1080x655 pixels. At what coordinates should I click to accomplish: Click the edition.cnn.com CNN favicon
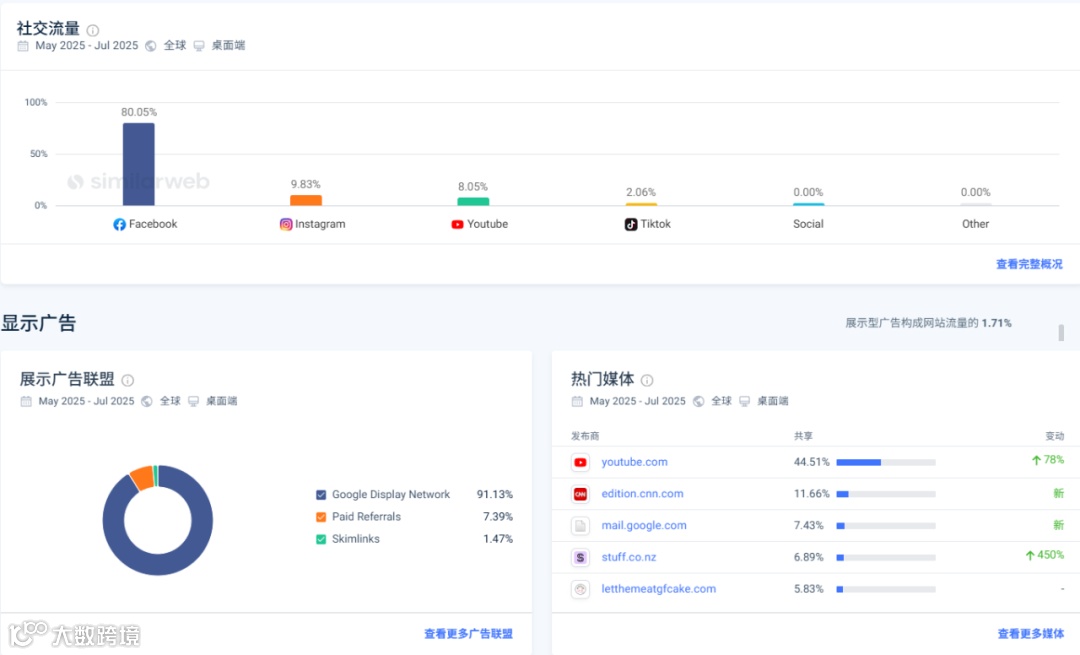pyautogui.click(x=581, y=494)
